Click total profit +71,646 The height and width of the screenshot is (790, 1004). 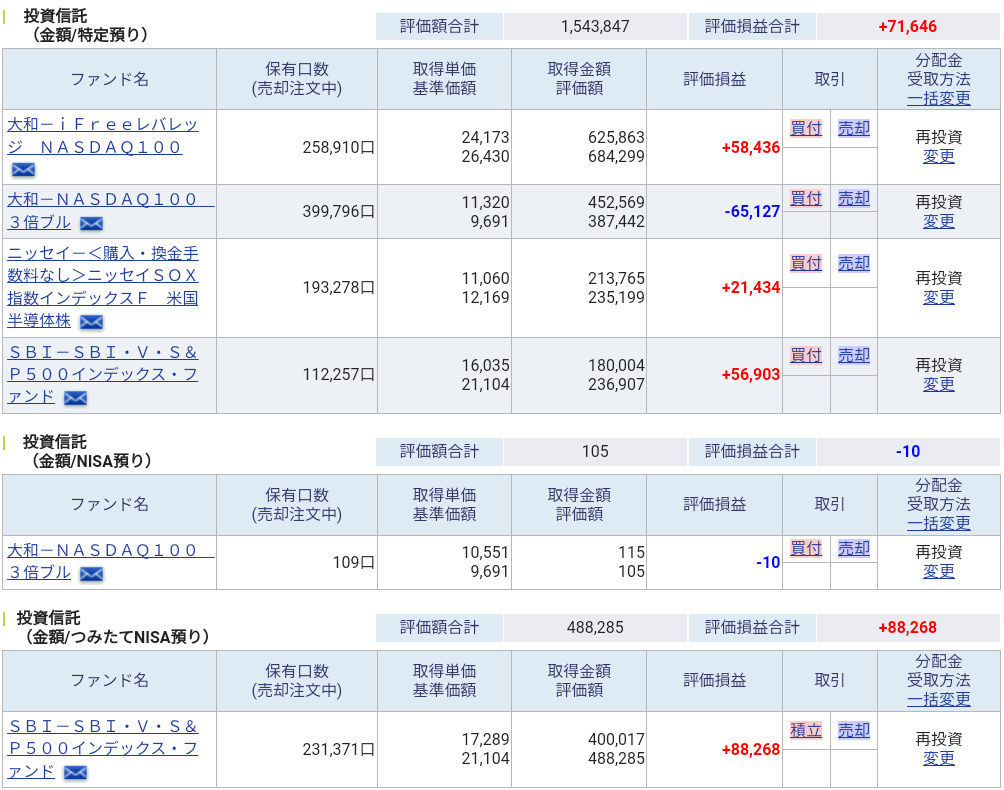(x=907, y=27)
